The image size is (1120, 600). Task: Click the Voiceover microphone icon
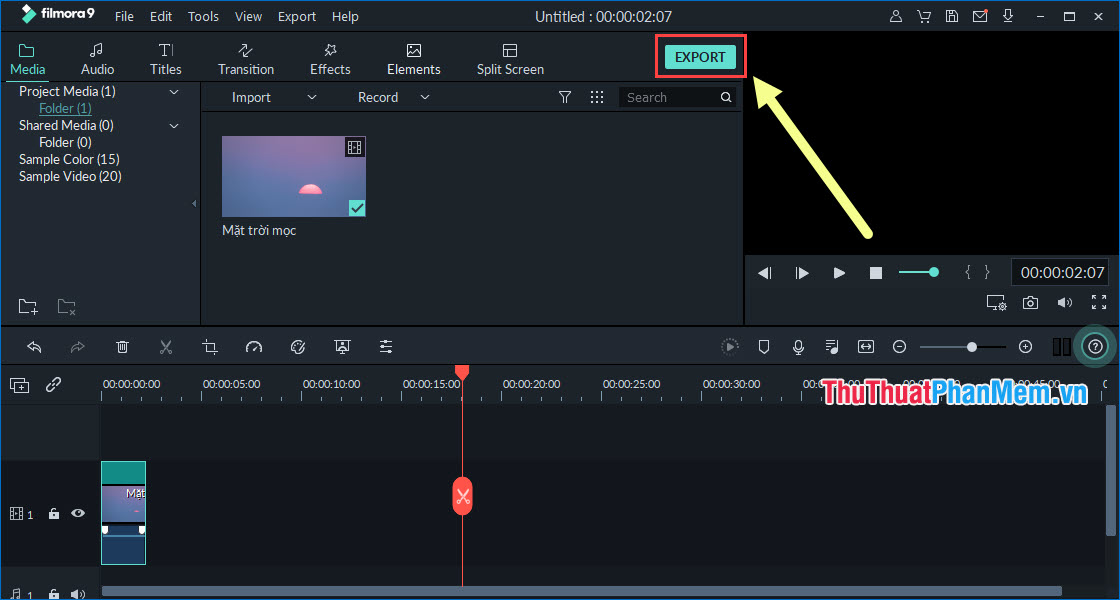(797, 346)
